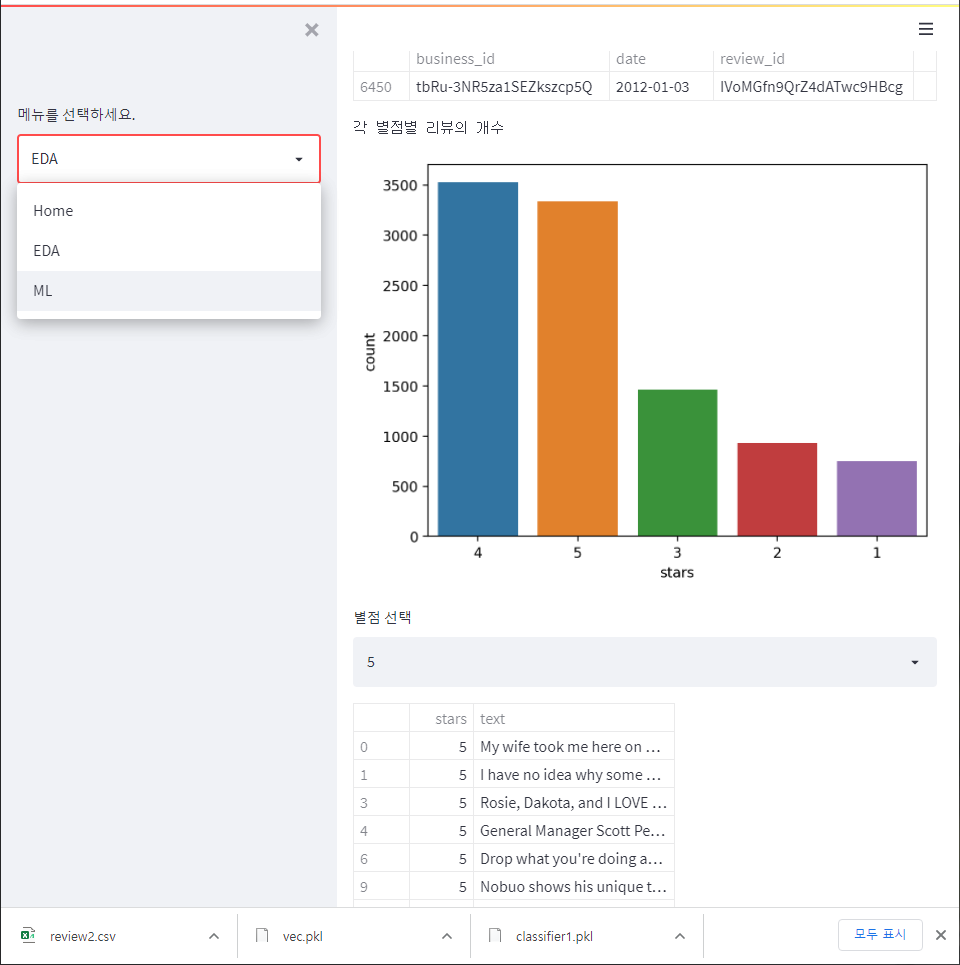Click the purple bar for 1 star

[x=876, y=499]
